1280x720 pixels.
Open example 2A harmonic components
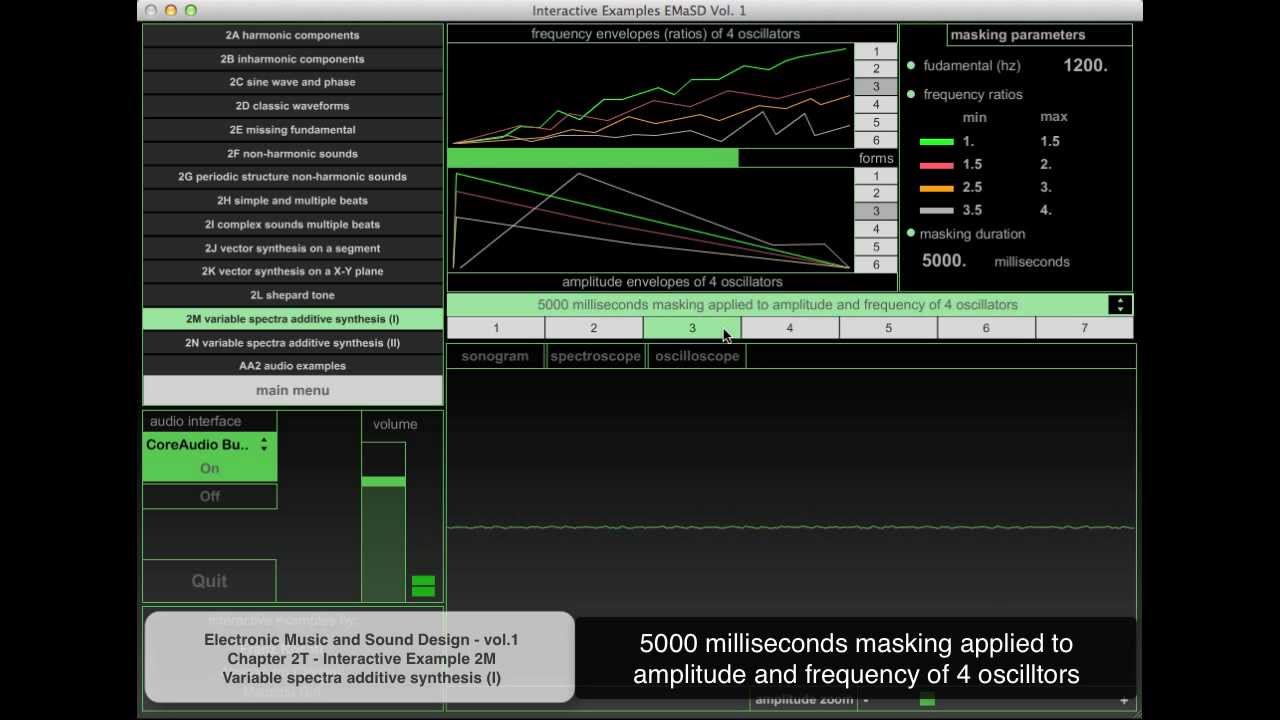point(292,35)
